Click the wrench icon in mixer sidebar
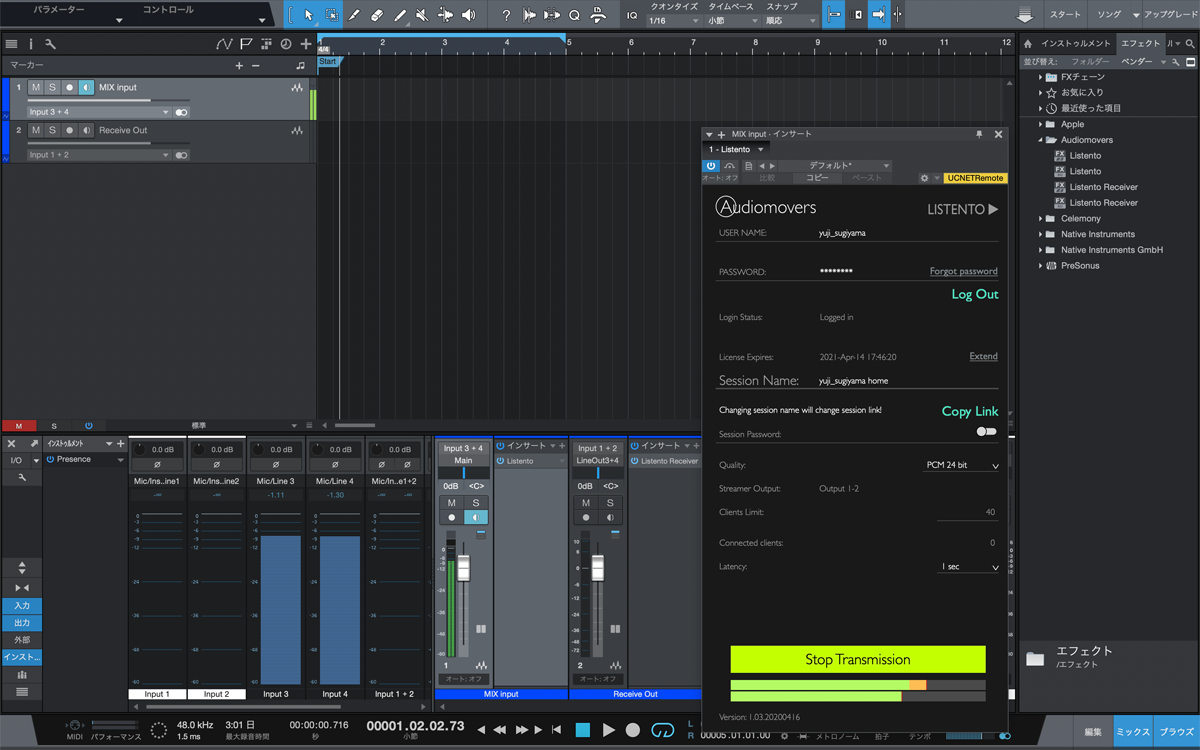Image resolution: width=1200 pixels, height=750 pixels. point(22,478)
